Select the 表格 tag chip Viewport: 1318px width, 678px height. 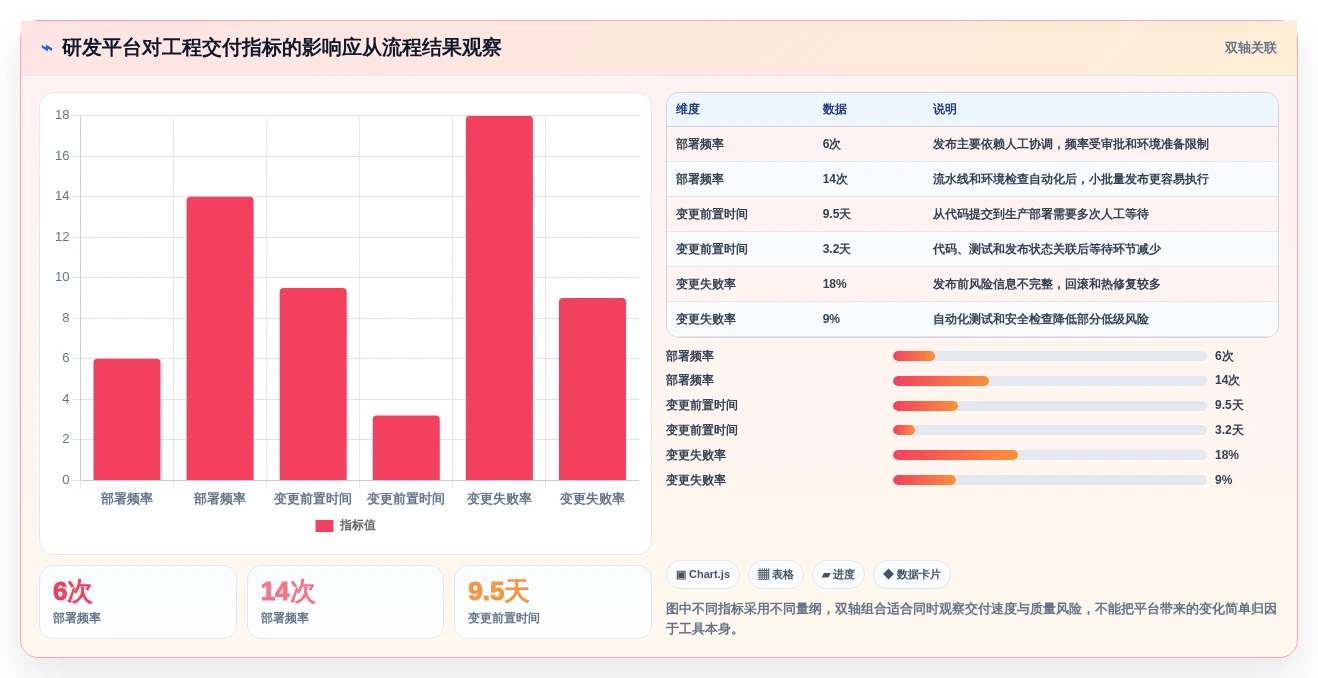pyautogui.click(x=776, y=575)
